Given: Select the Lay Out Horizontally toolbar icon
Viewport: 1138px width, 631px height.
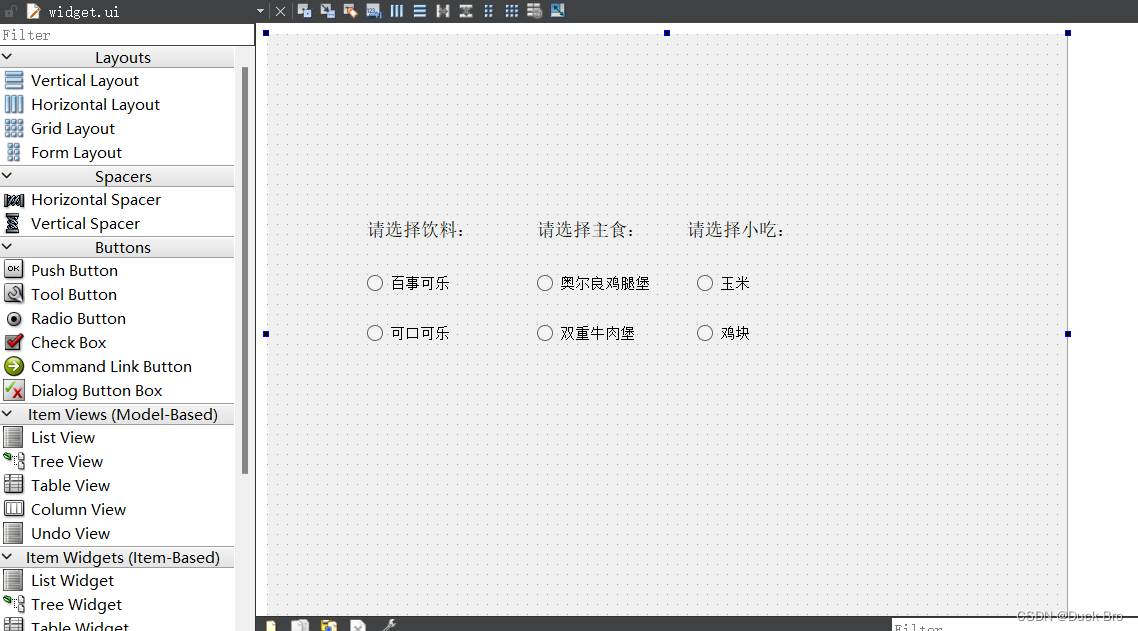Looking at the screenshot, I should pos(396,11).
